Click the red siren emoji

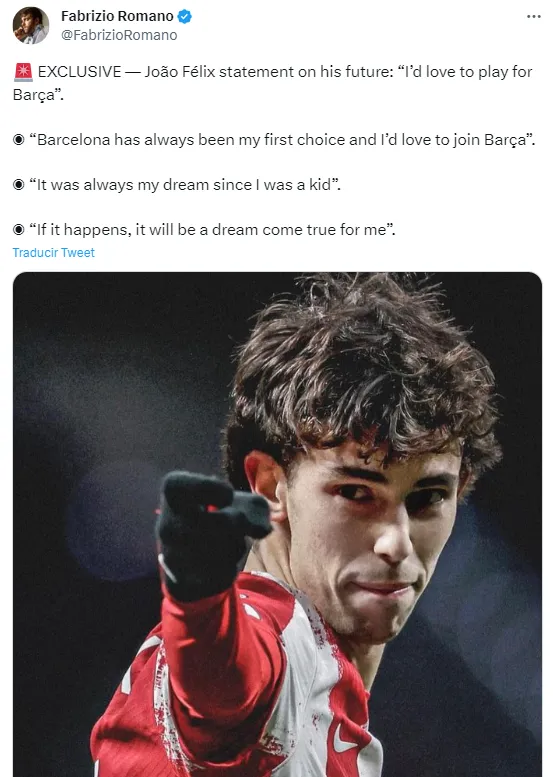[x=23, y=72]
